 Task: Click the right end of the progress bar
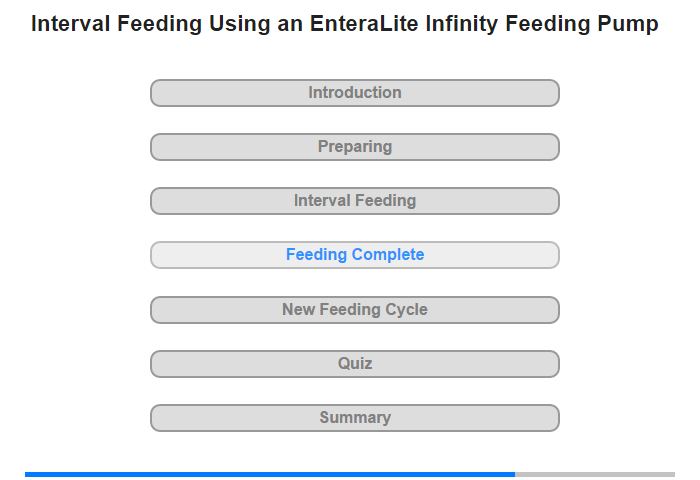tap(673, 474)
